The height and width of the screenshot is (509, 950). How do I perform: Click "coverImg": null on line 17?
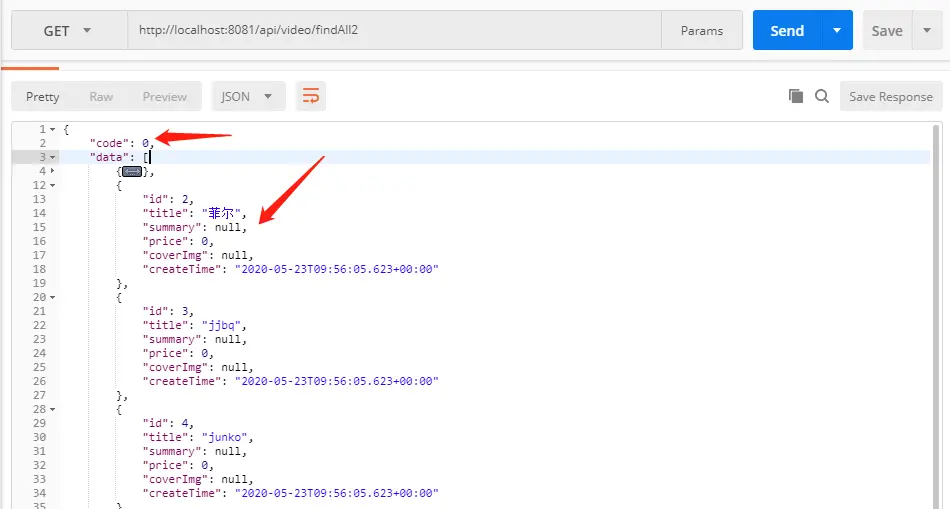point(198,255)
